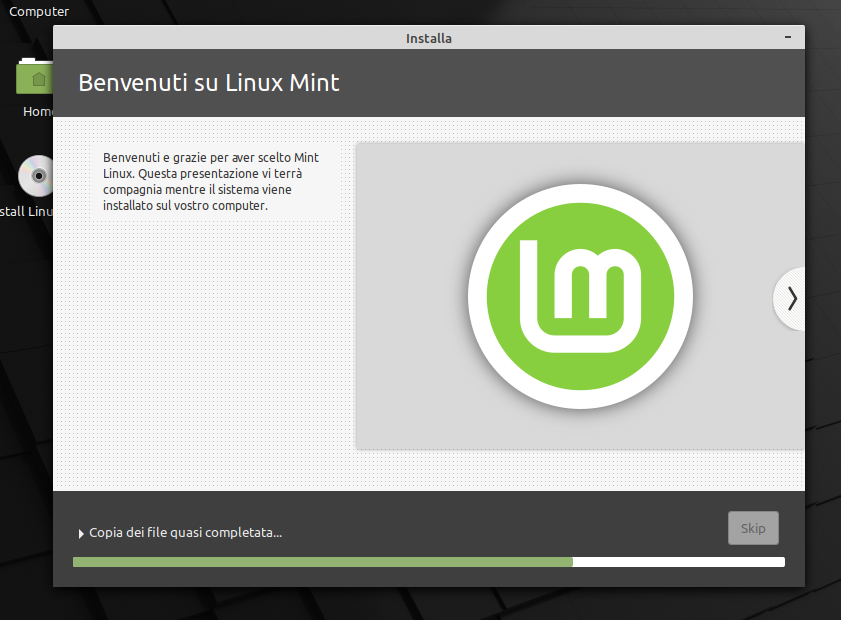The height and width of the screenshot is (620, 841).
Task: Open the Home folder desktop icon
Action: tap(35, 77)
